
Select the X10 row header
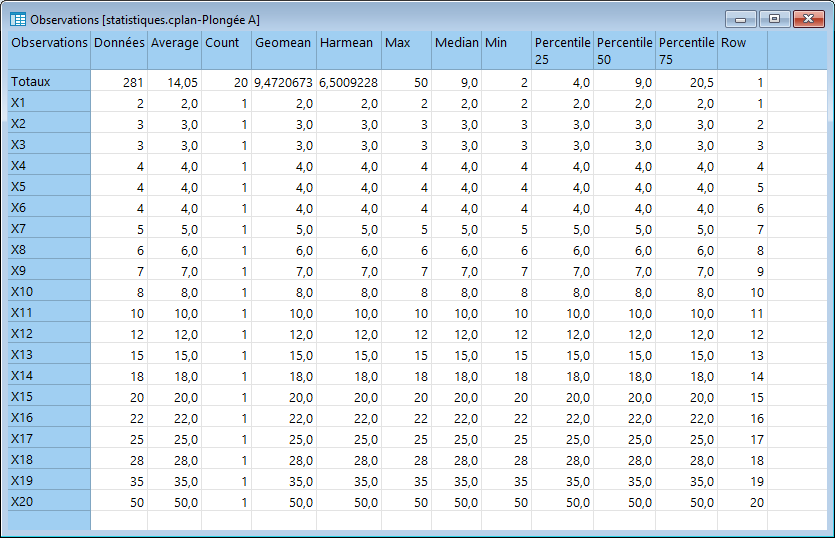[49, 291]
